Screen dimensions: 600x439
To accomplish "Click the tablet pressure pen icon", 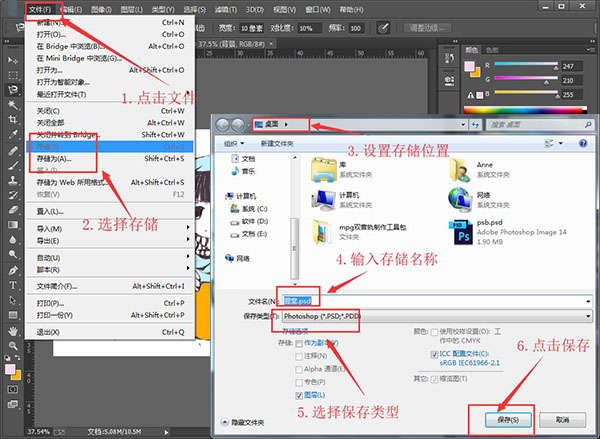I will [x=383, y=28].
